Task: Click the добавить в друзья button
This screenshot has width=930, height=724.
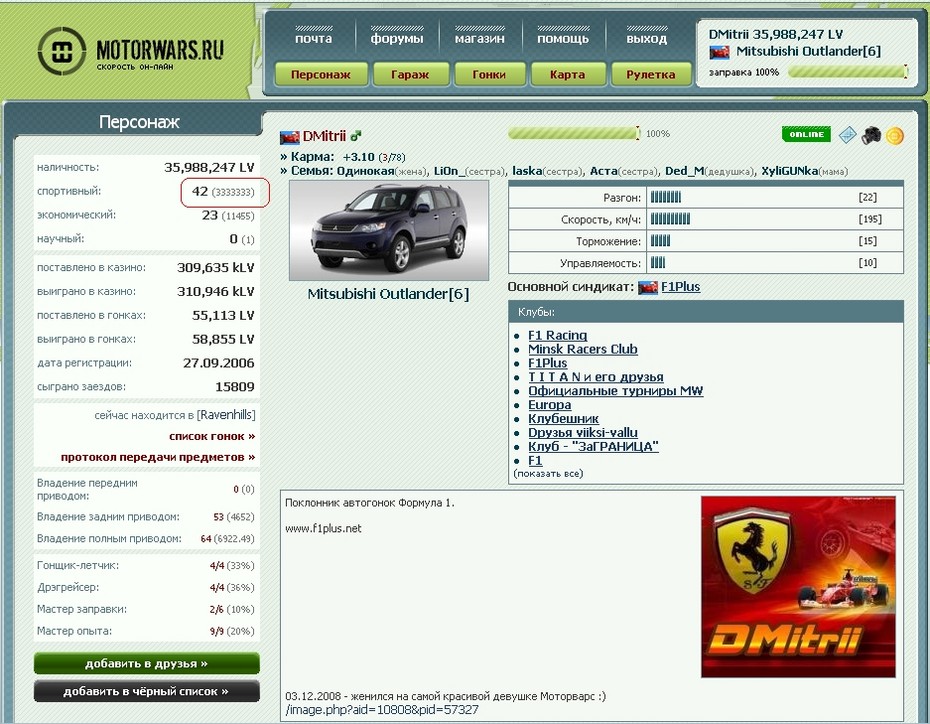Action: (146, 664)
